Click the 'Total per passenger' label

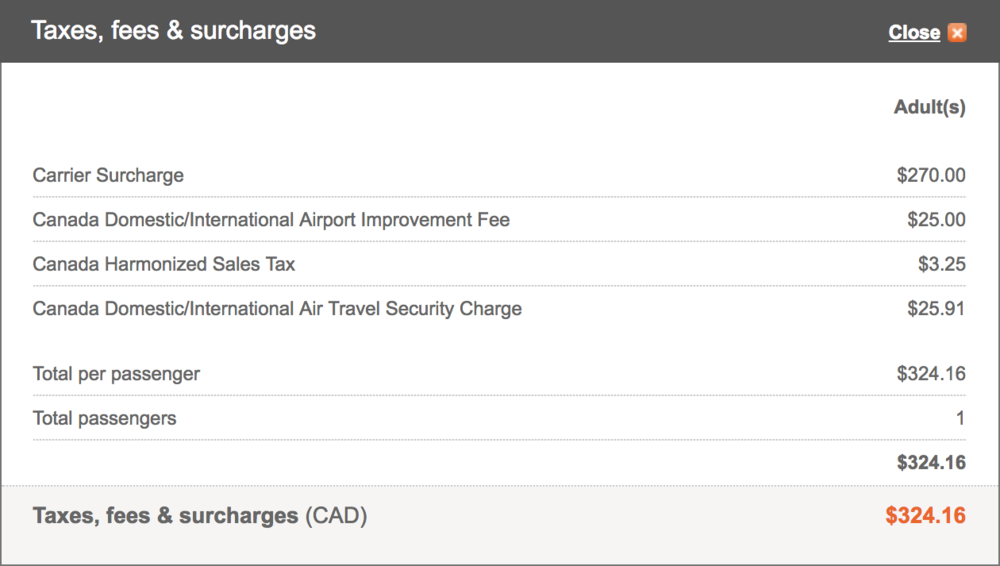point(116,374)
